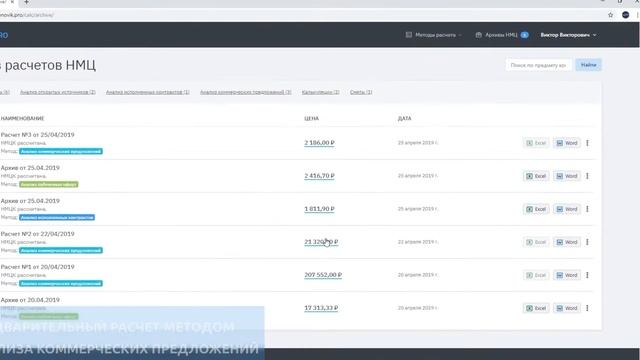Export Архив от 20.04.2019 to Word
Screen dimensions: 640x360
pyautogui.click(x=567, y=308)
